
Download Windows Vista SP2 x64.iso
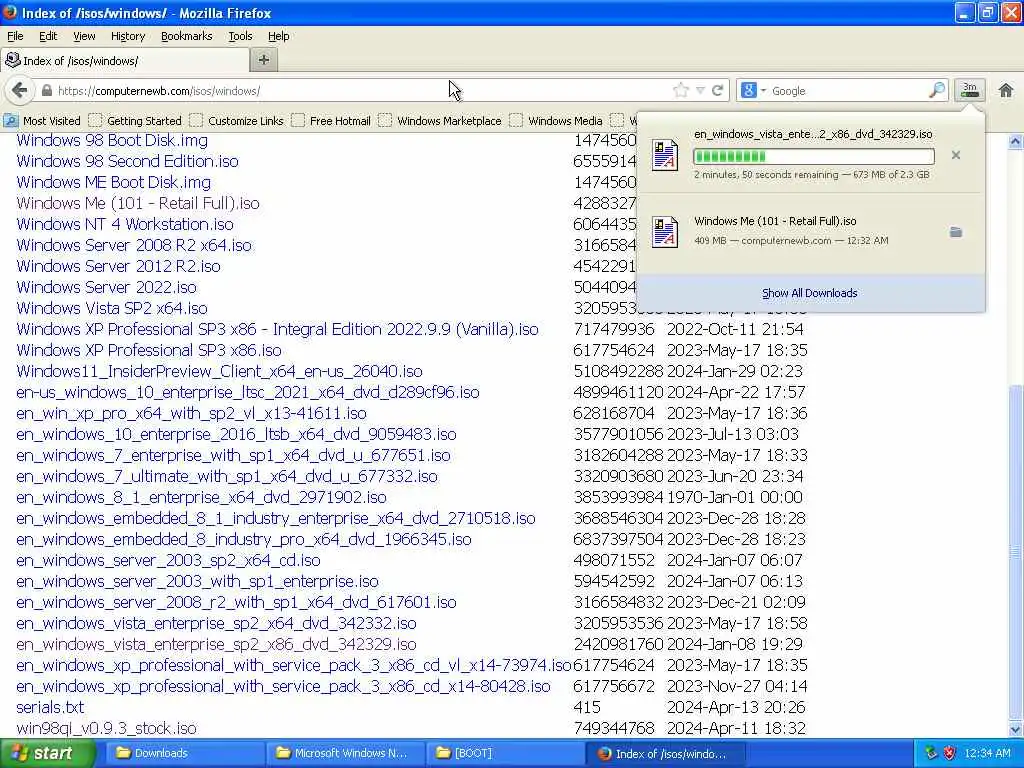pos(112,308)
